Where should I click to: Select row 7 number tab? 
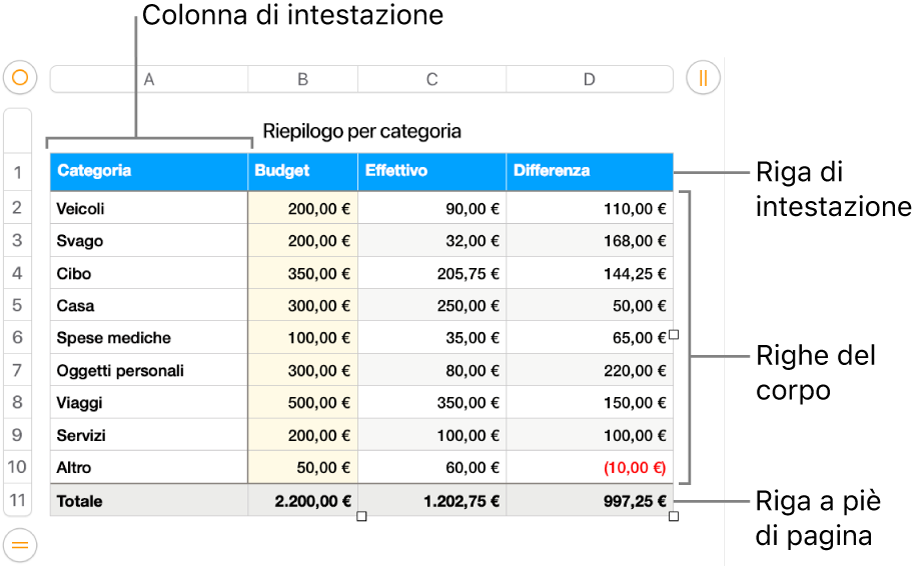[18, 370]
